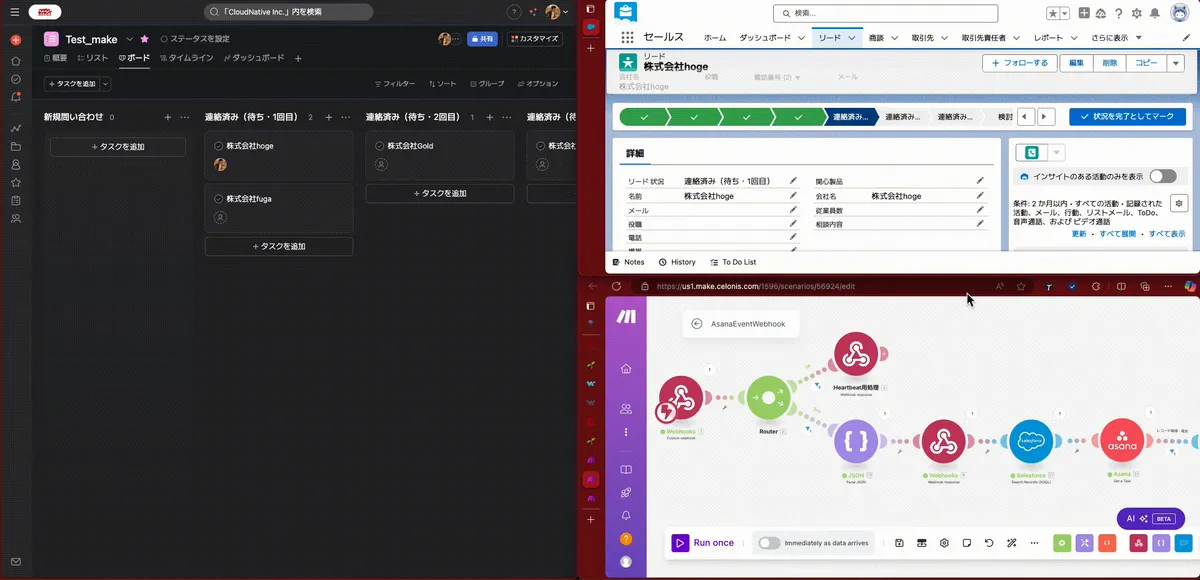This screenshot has width=1200, height=580.
Task: Switch to ダッシュボード tab in Asana
Action: pos(254,58)
